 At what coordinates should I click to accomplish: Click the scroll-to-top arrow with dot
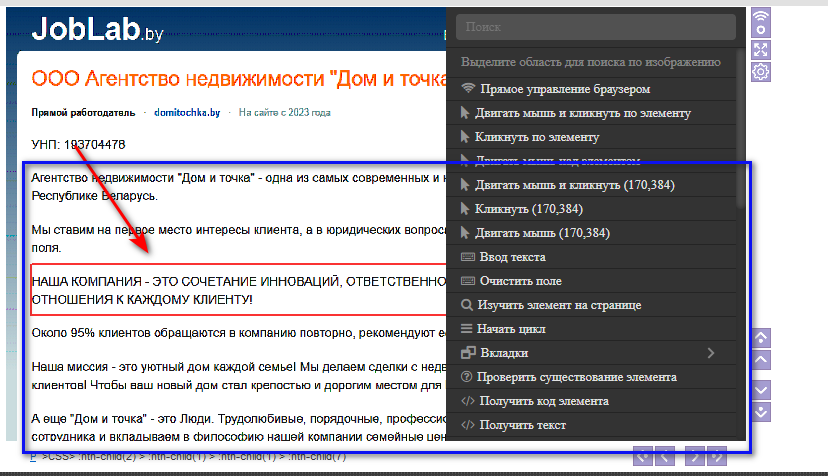[761, 338]
